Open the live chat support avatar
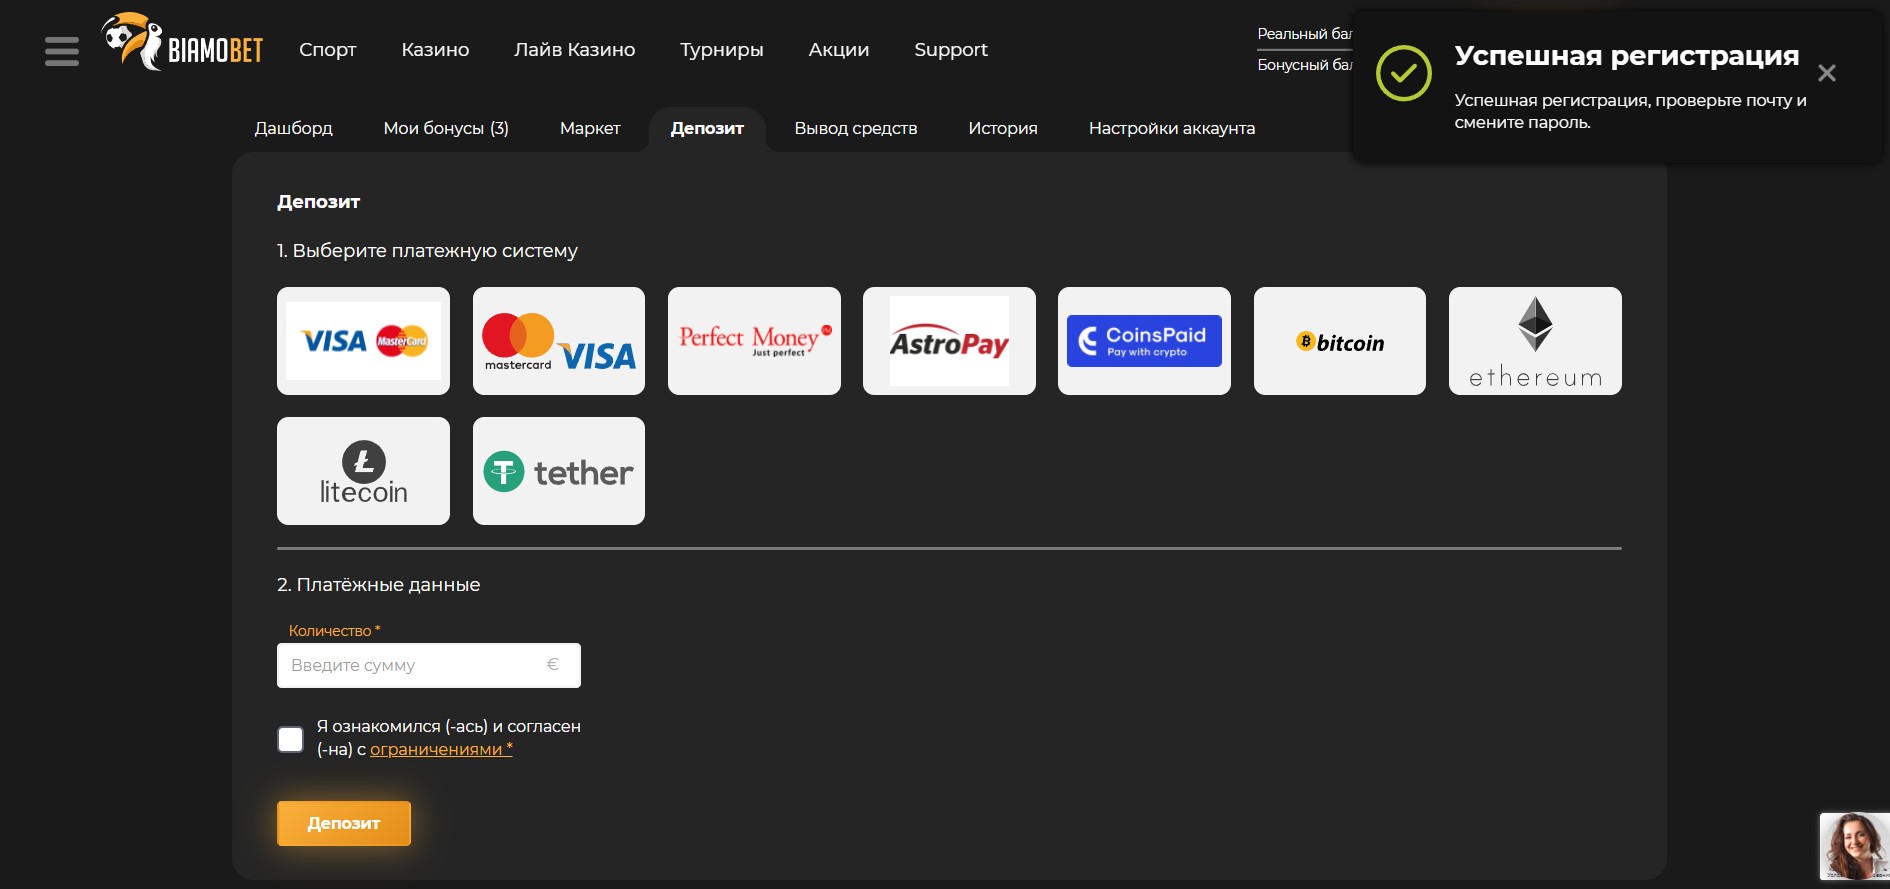Viewport: 1890px width, 889px height. [1854, 846]
